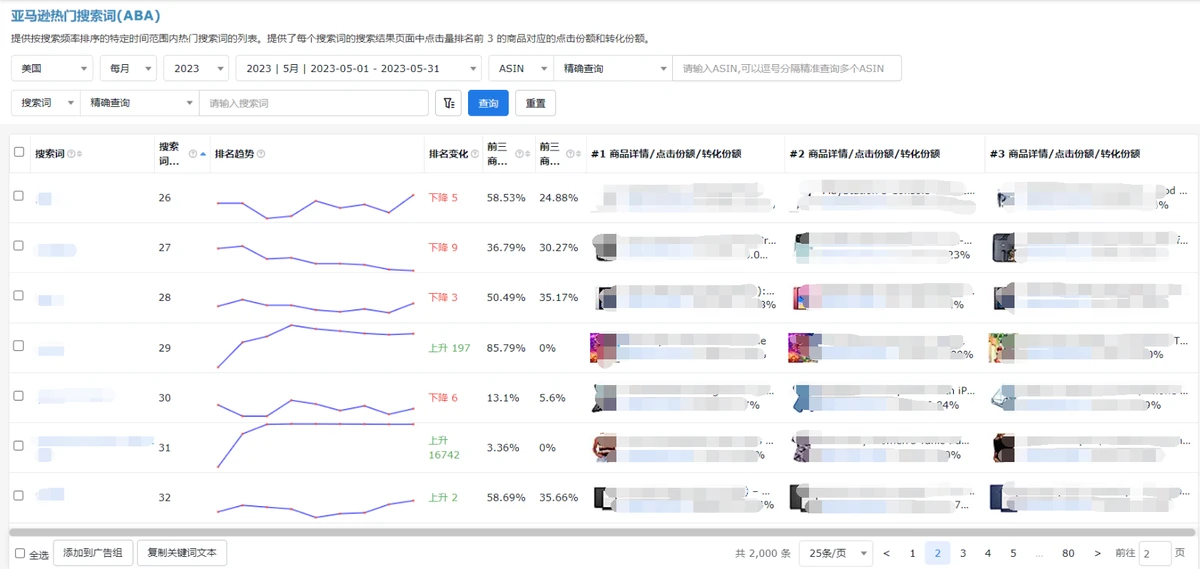Open the 美国 country dropdown

tap(52, 68)
